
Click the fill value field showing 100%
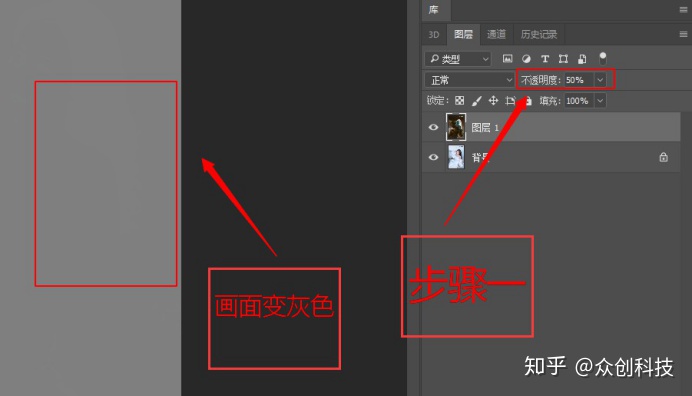coord(579,101)
